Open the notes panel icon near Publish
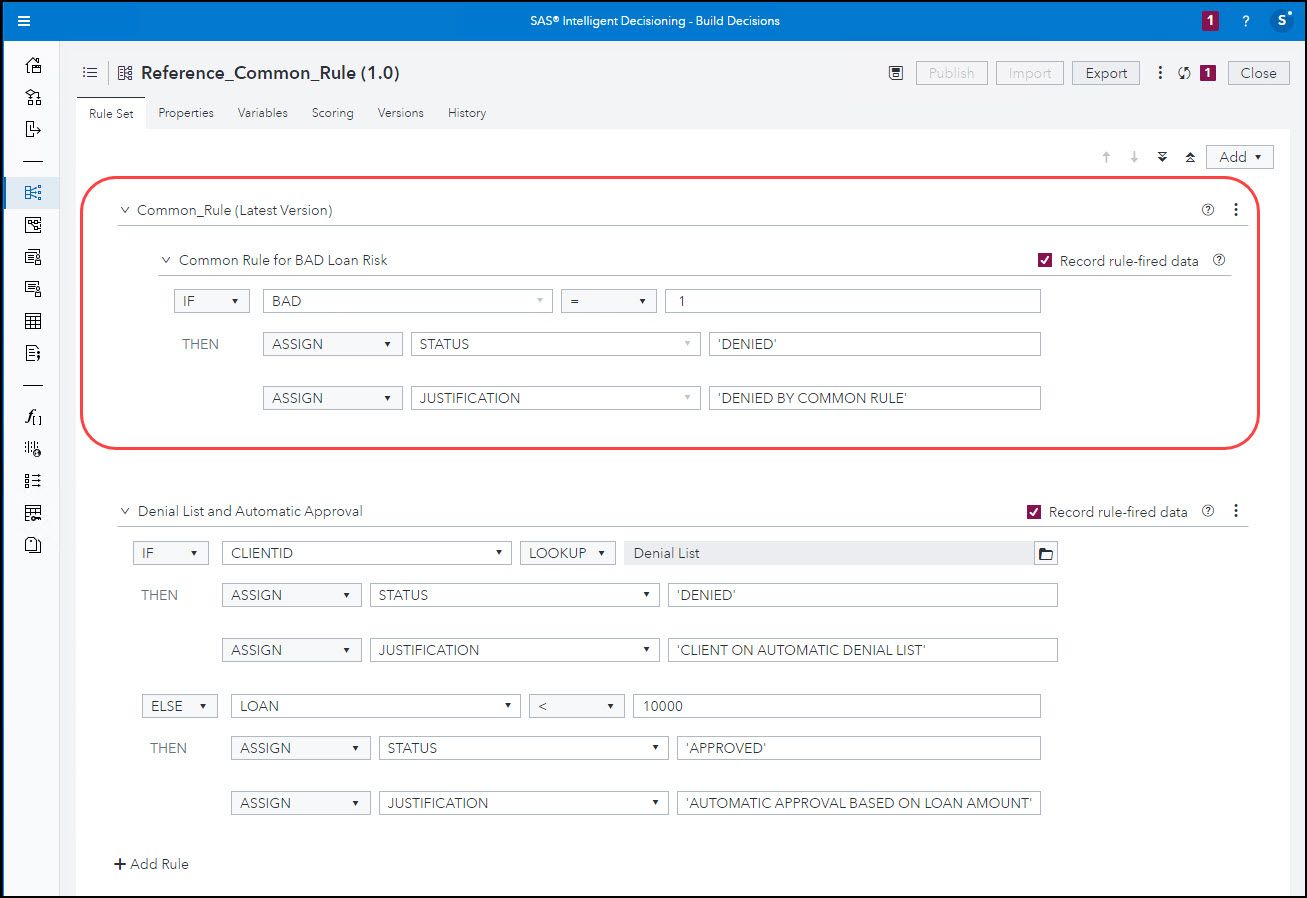Viewport: 1307px width, 898px height. 895,73
